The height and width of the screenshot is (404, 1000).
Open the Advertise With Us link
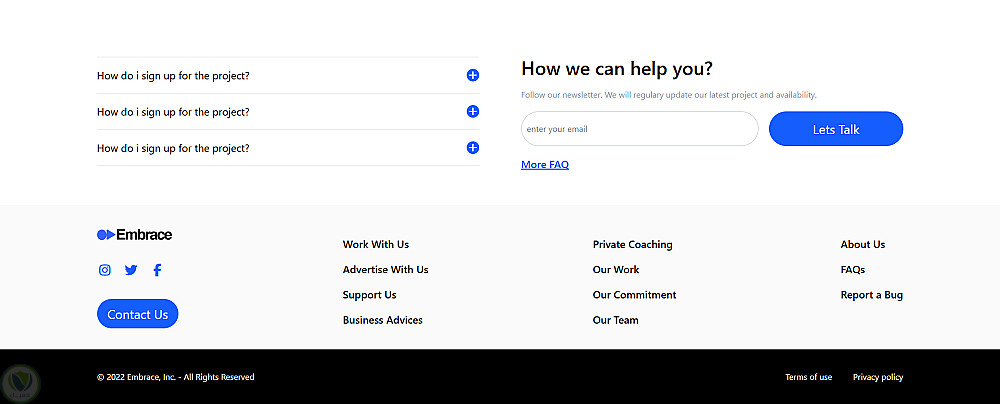[385, 270]
